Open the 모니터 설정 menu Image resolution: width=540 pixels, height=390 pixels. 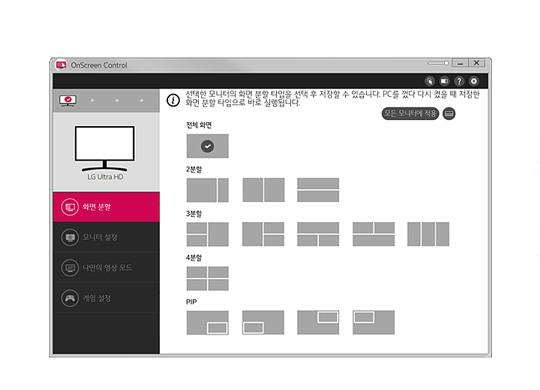[106, 237]
